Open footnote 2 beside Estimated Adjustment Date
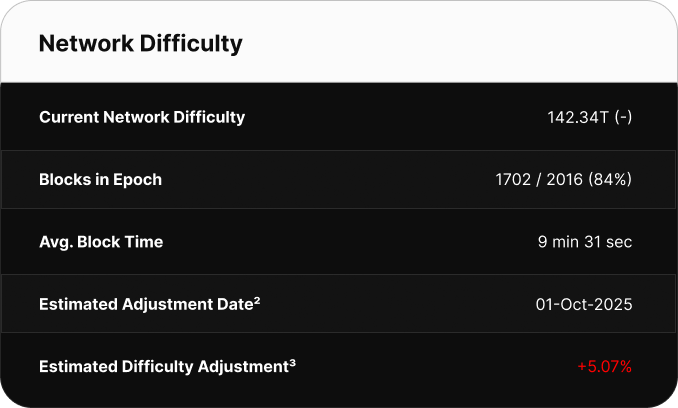 point(257,300)
